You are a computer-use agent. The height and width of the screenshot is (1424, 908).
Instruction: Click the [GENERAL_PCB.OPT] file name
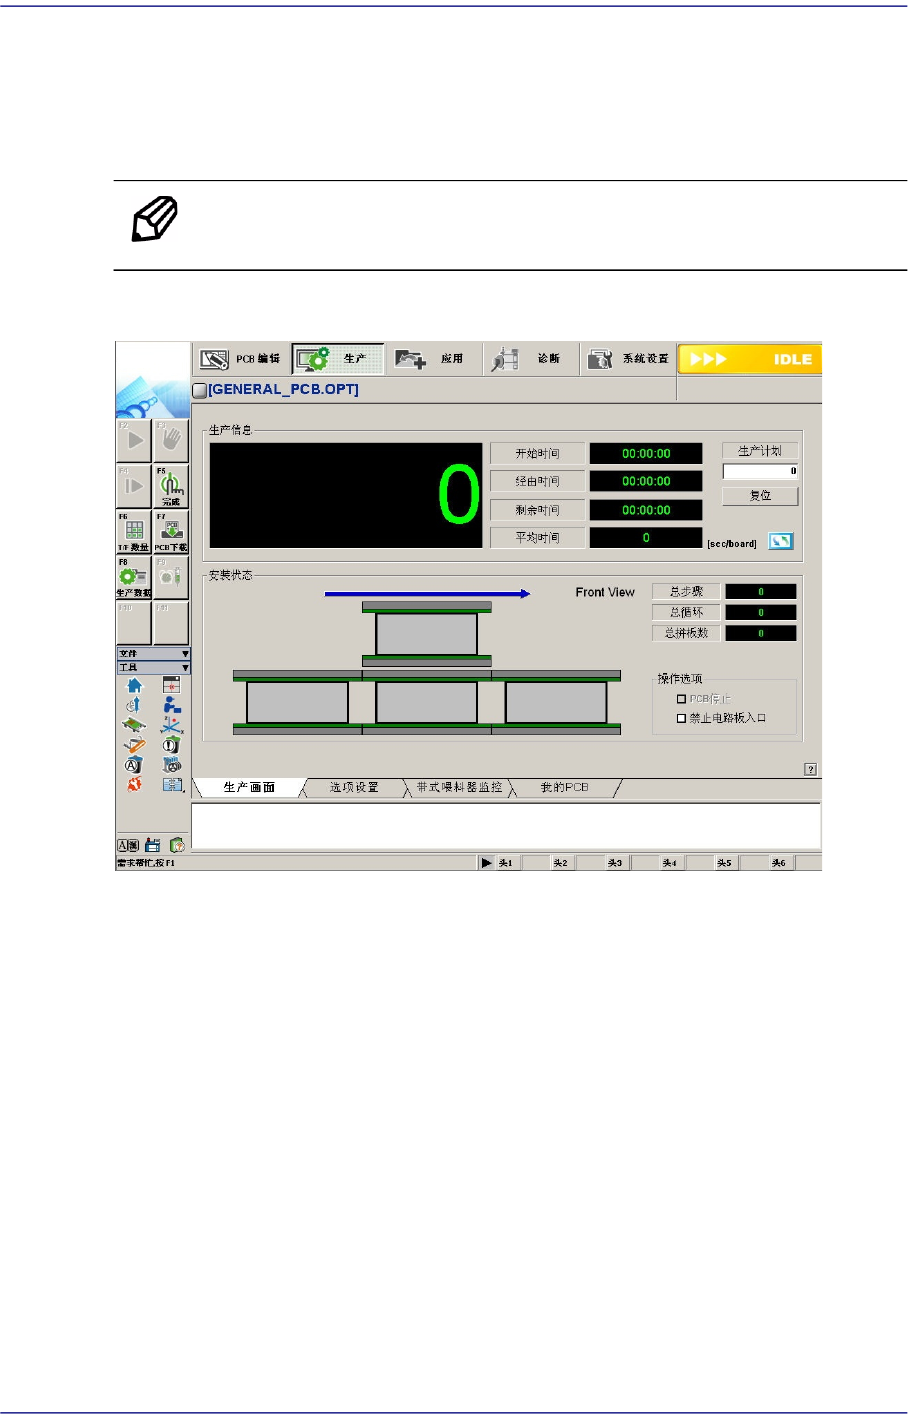tap(283, 390)
